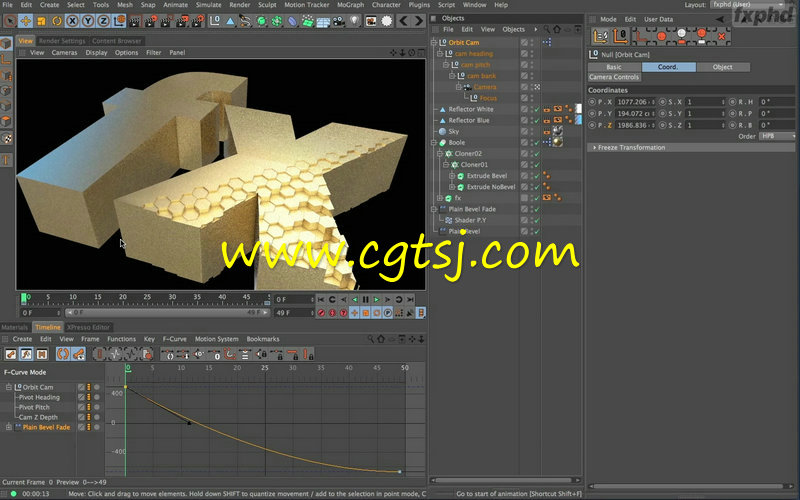
Task: Open the floor/environment objects icon
Action: (x=323, y=21)
